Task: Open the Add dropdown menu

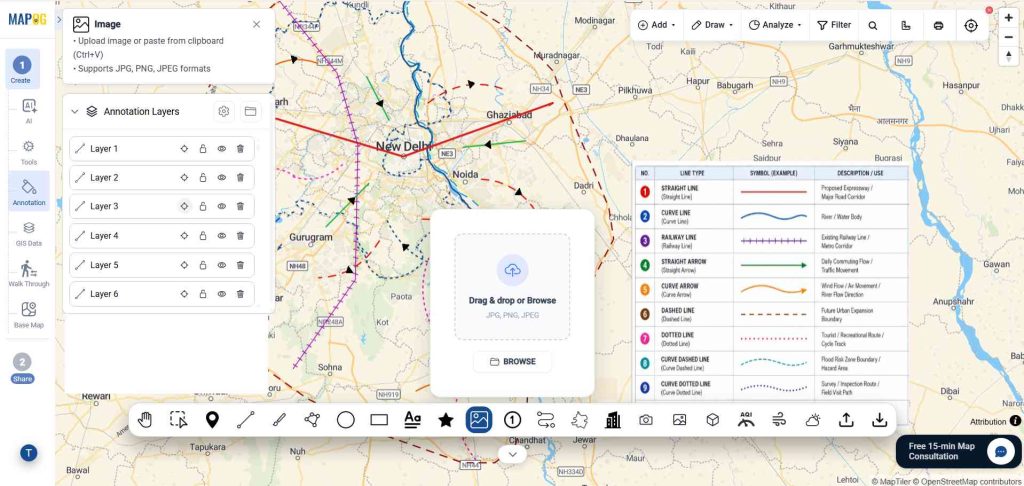Action: click(656, 25)
